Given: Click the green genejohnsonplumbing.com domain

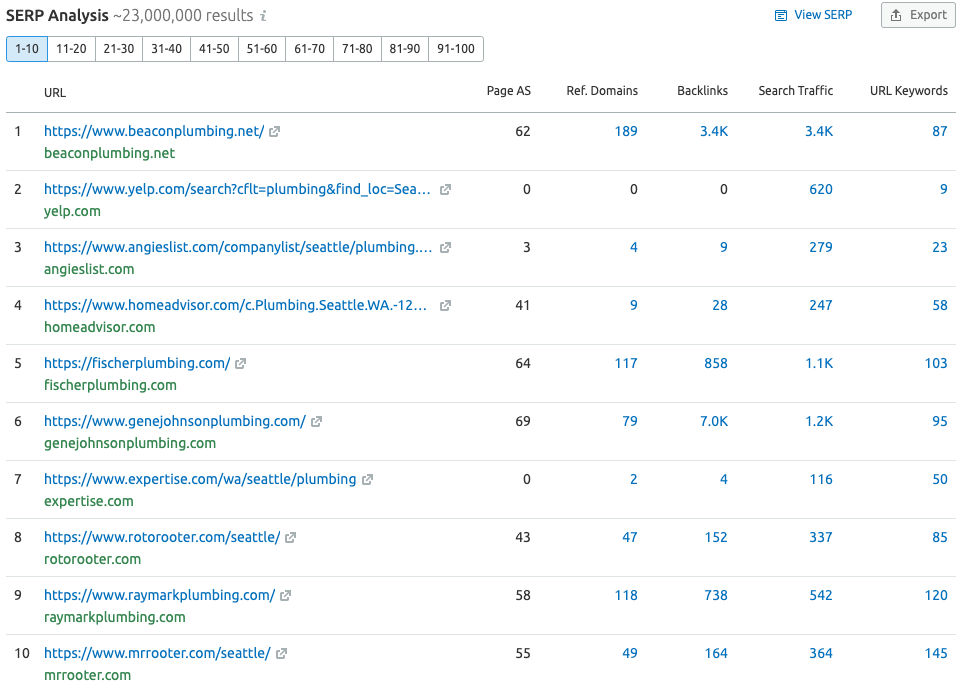Looking at the screenshot, I should tap(130, 443).
